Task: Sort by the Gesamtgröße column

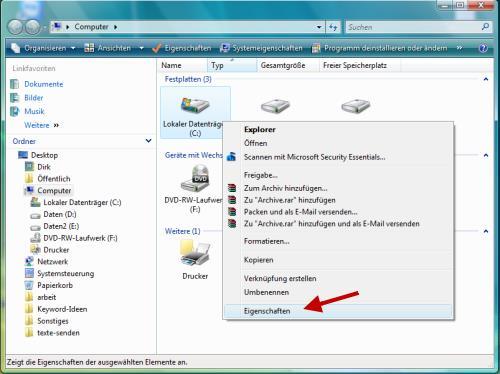Action: (288, 65)
